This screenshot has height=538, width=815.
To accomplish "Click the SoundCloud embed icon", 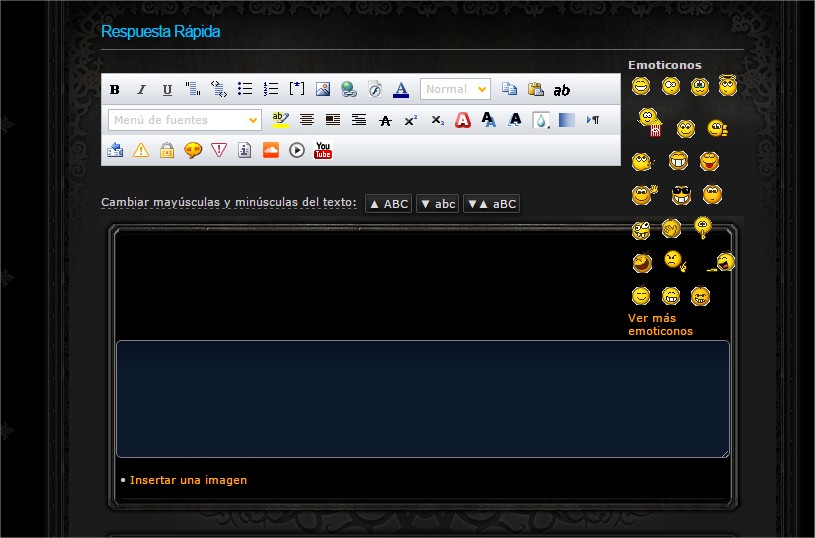I will click(x=271, y=151).
